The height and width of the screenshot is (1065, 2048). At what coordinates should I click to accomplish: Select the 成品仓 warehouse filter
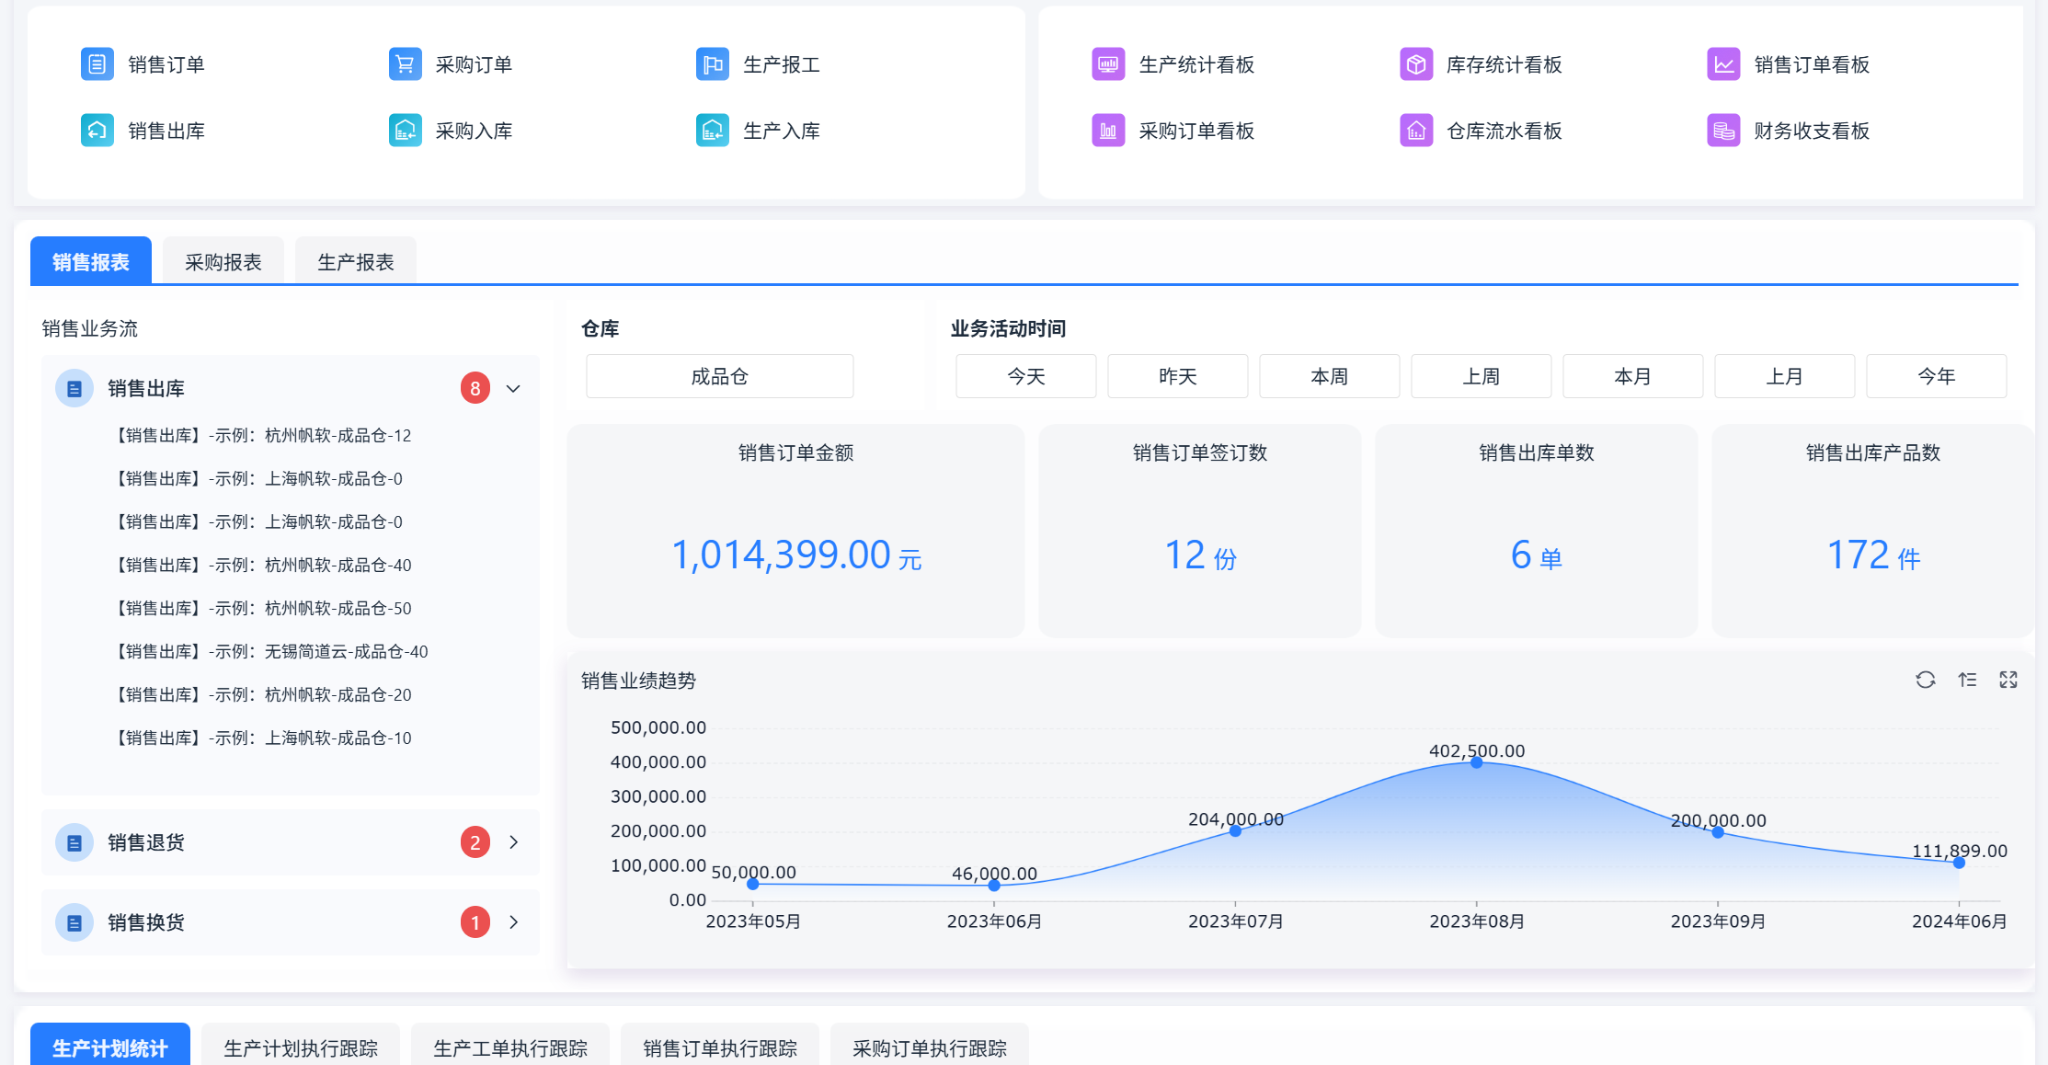click(719, 377)
